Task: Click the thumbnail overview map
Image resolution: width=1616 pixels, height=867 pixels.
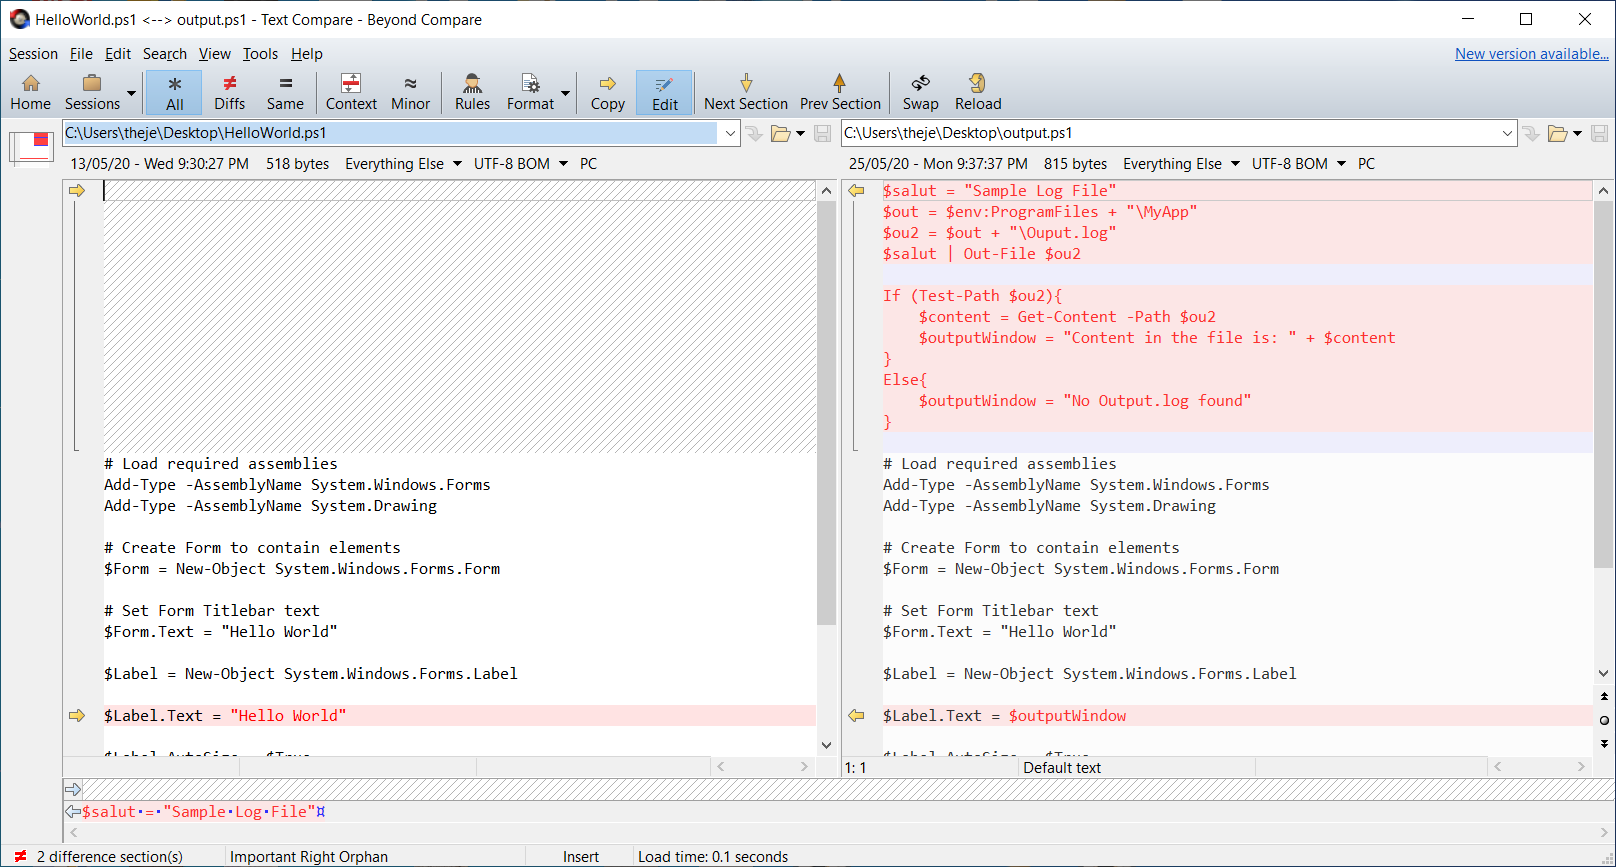Action: tap(31, 147)
